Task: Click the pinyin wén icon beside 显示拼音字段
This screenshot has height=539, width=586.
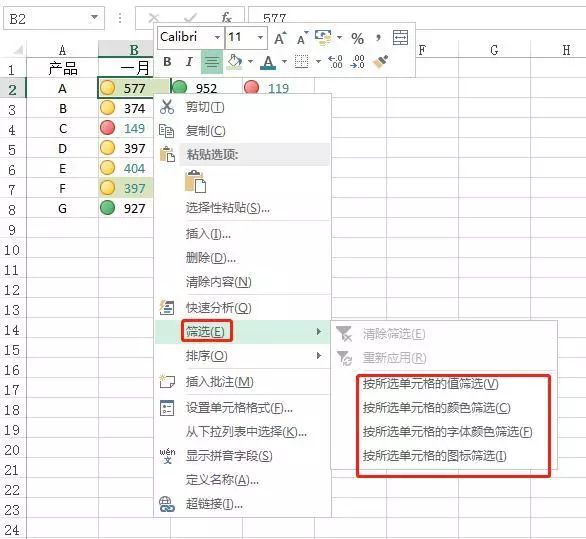Action: (167, 456)
